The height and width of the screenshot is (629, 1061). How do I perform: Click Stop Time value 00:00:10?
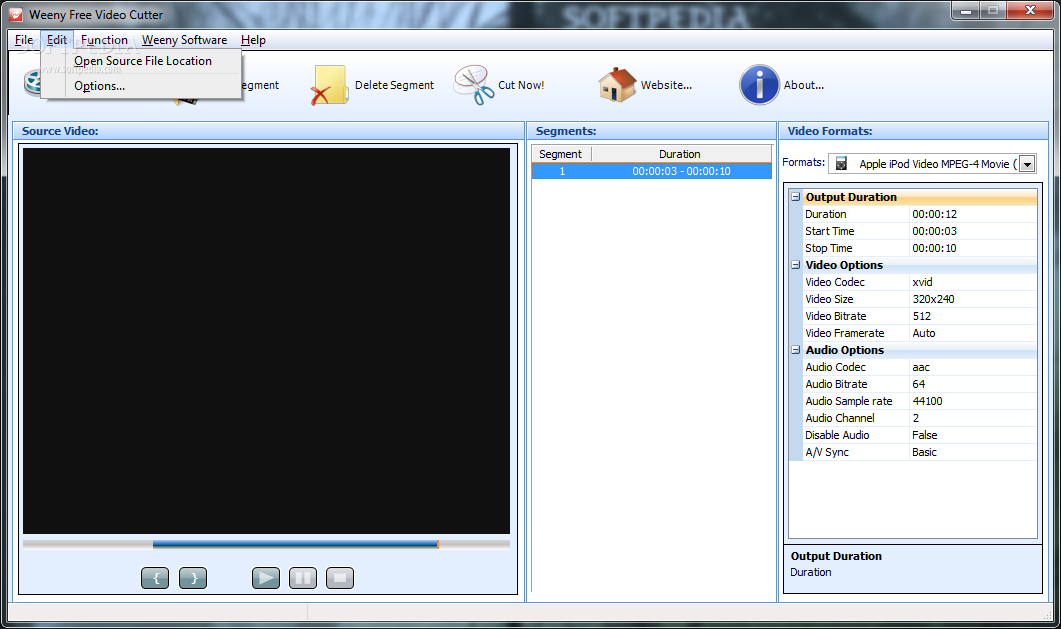click(972, 248)
